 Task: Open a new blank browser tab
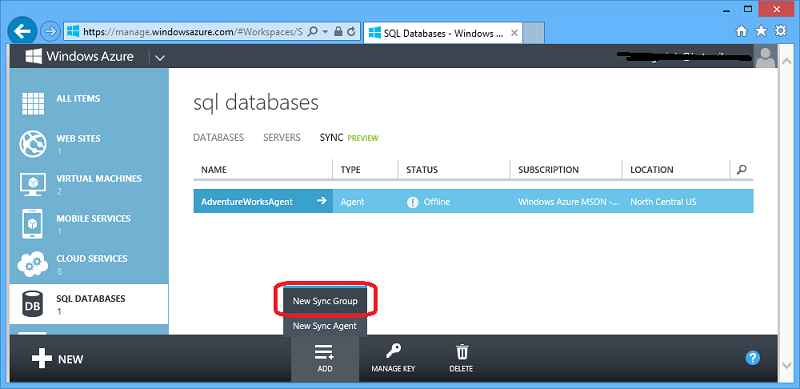pos(534,33)
